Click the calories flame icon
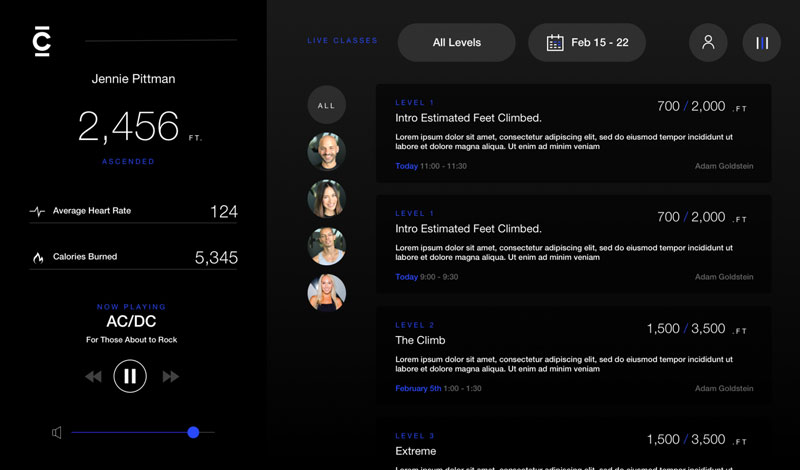This screenshot has height=470, width=800. click(38, 258)
